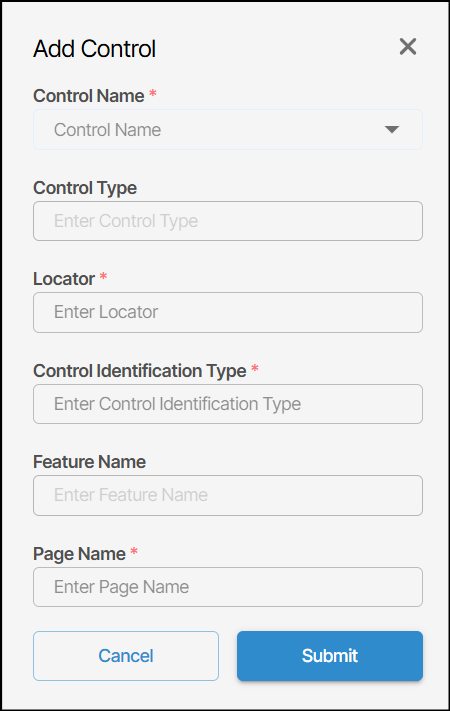This screenshot has height=711, width=450.
Task: Submit the Add Control form
Action: coord(330,656)
